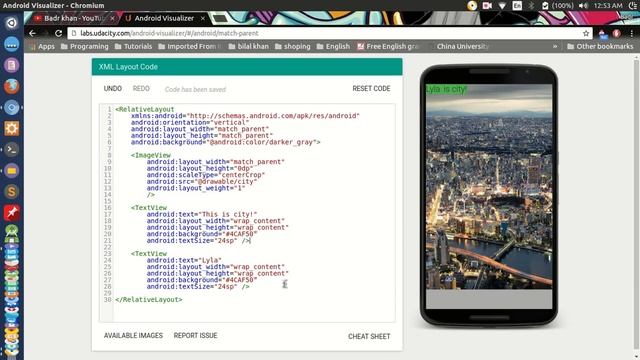Viewport: 640px width, 360px height.
Task: Click the closing </RelativeLayout> line
Action: pyautogui.click(x=149, y=300)
